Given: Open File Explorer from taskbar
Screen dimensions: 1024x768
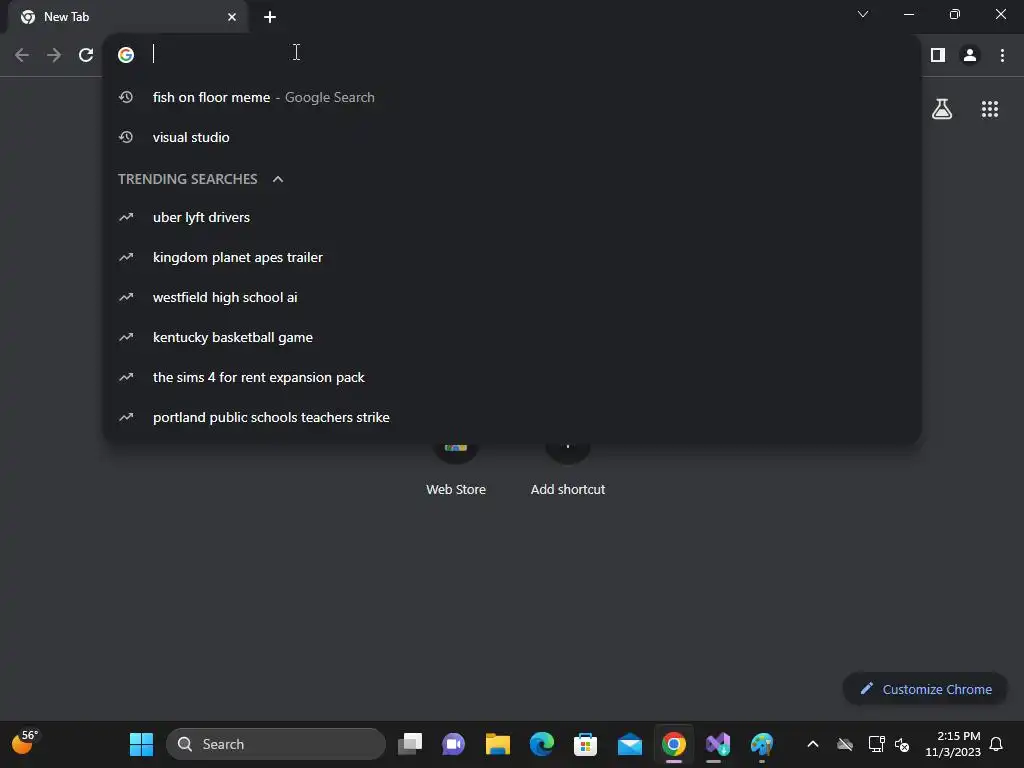Looking at the screenshot, I should tap(498, 744).
